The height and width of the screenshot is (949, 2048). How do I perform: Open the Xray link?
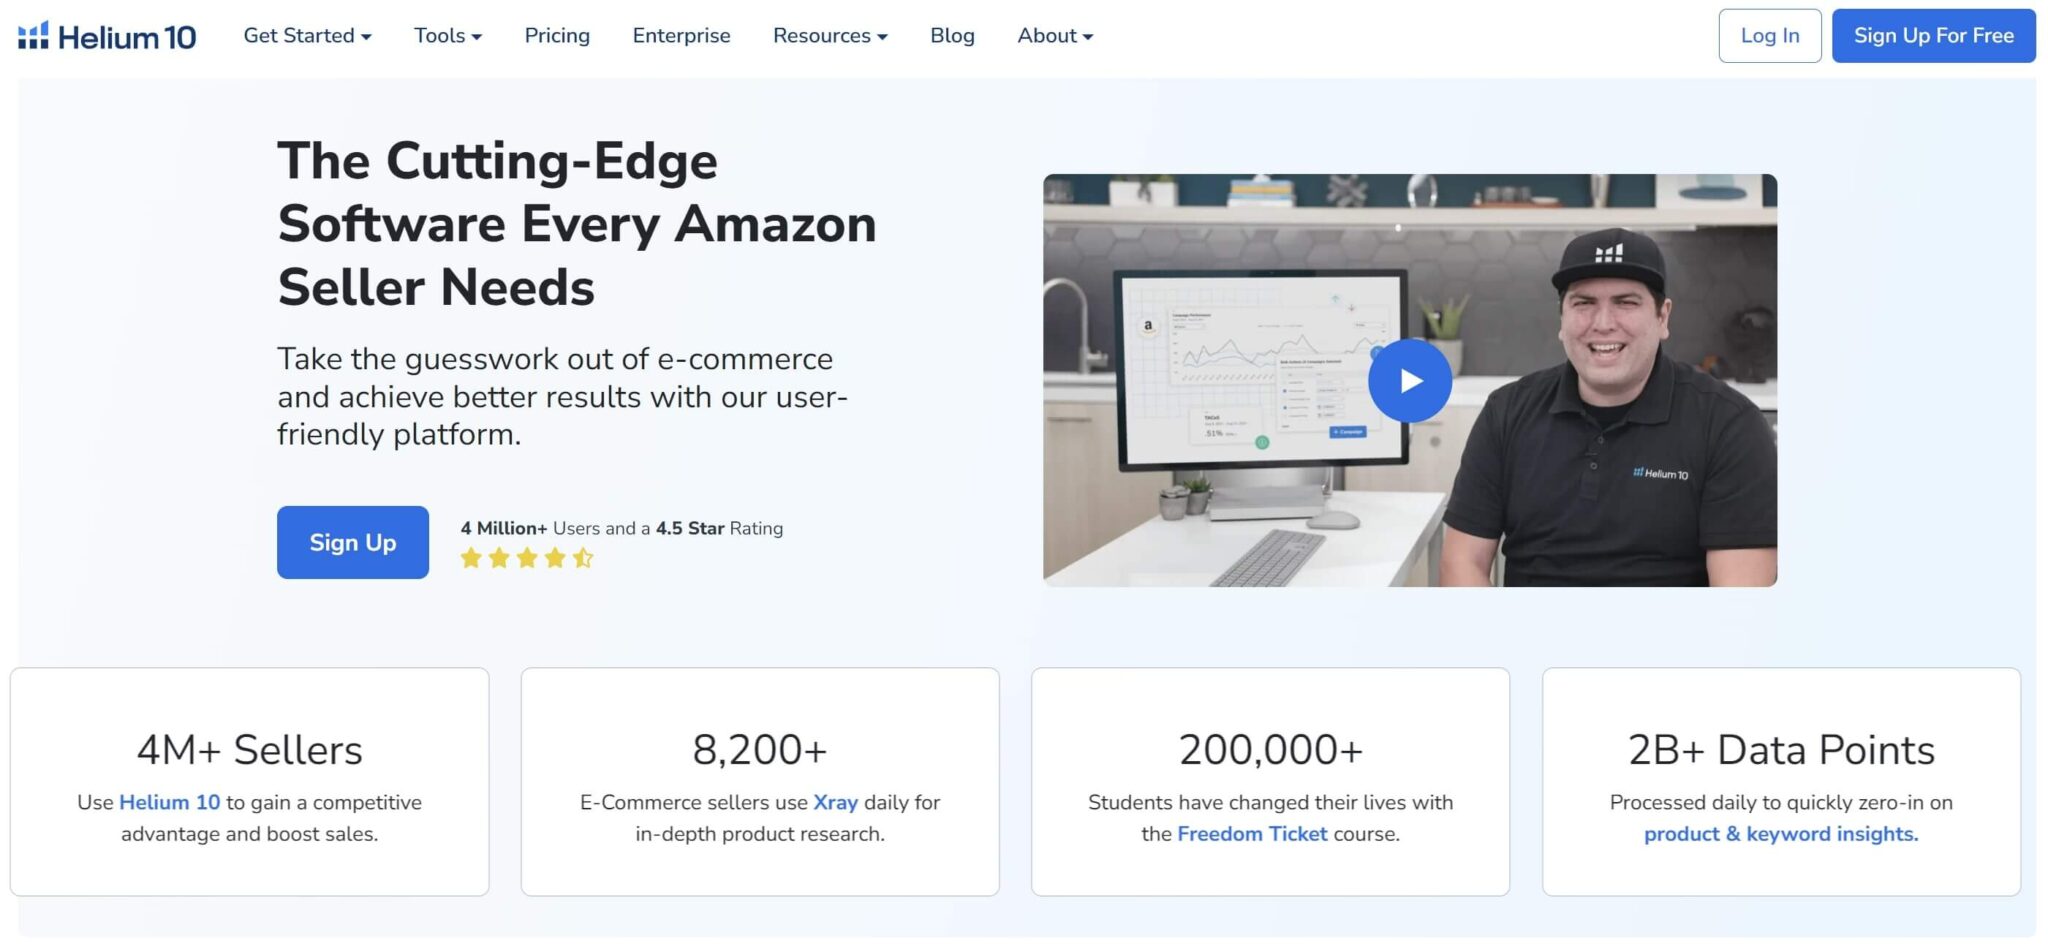835,802
